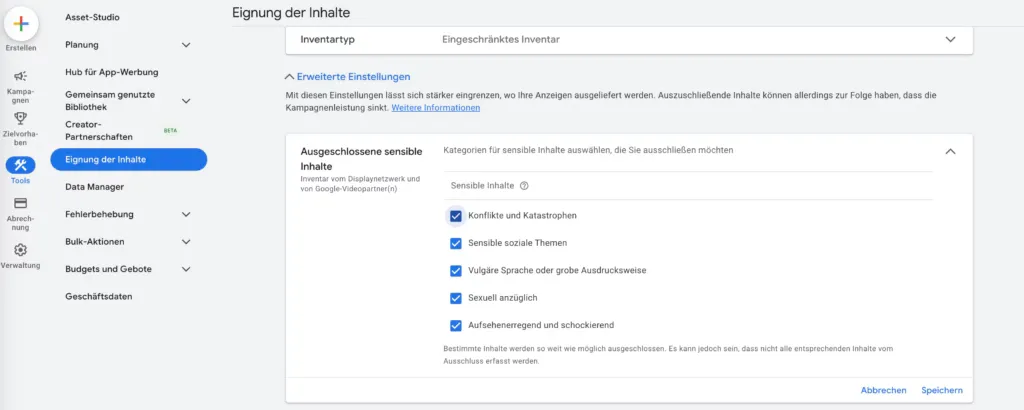Click Abbrechen button
1024x410 pixels.
pos(884,390)
